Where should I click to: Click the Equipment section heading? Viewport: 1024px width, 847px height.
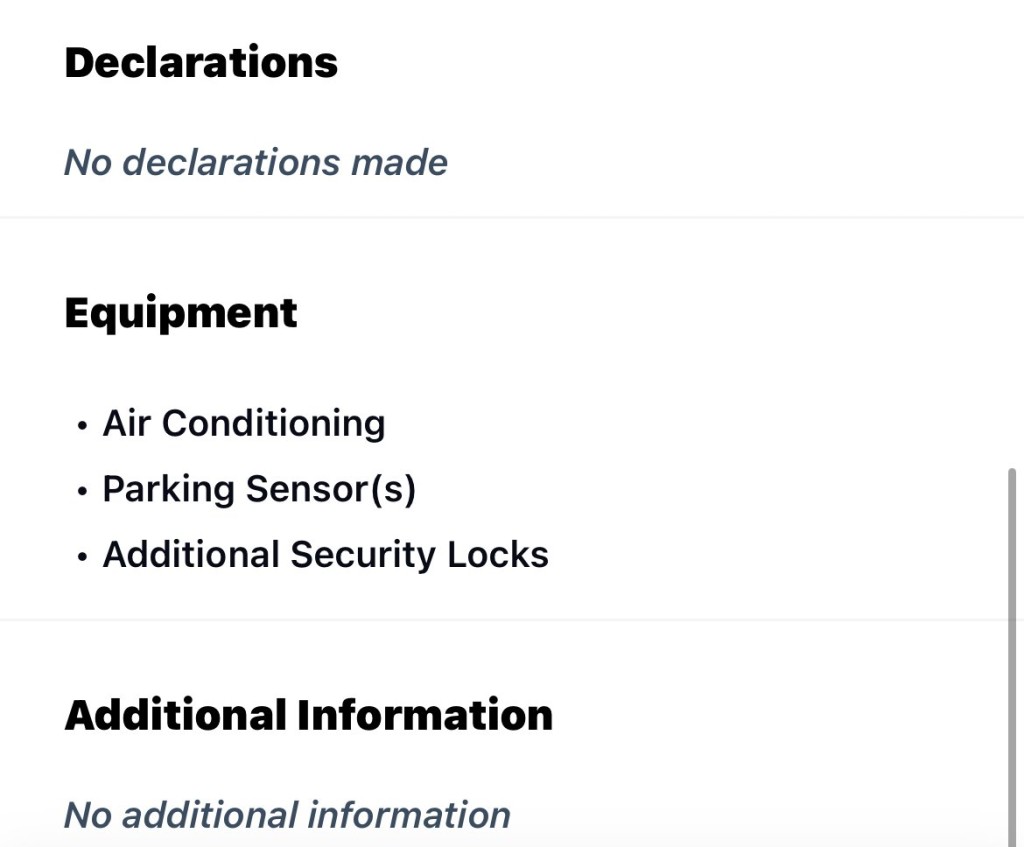[180, 313]
